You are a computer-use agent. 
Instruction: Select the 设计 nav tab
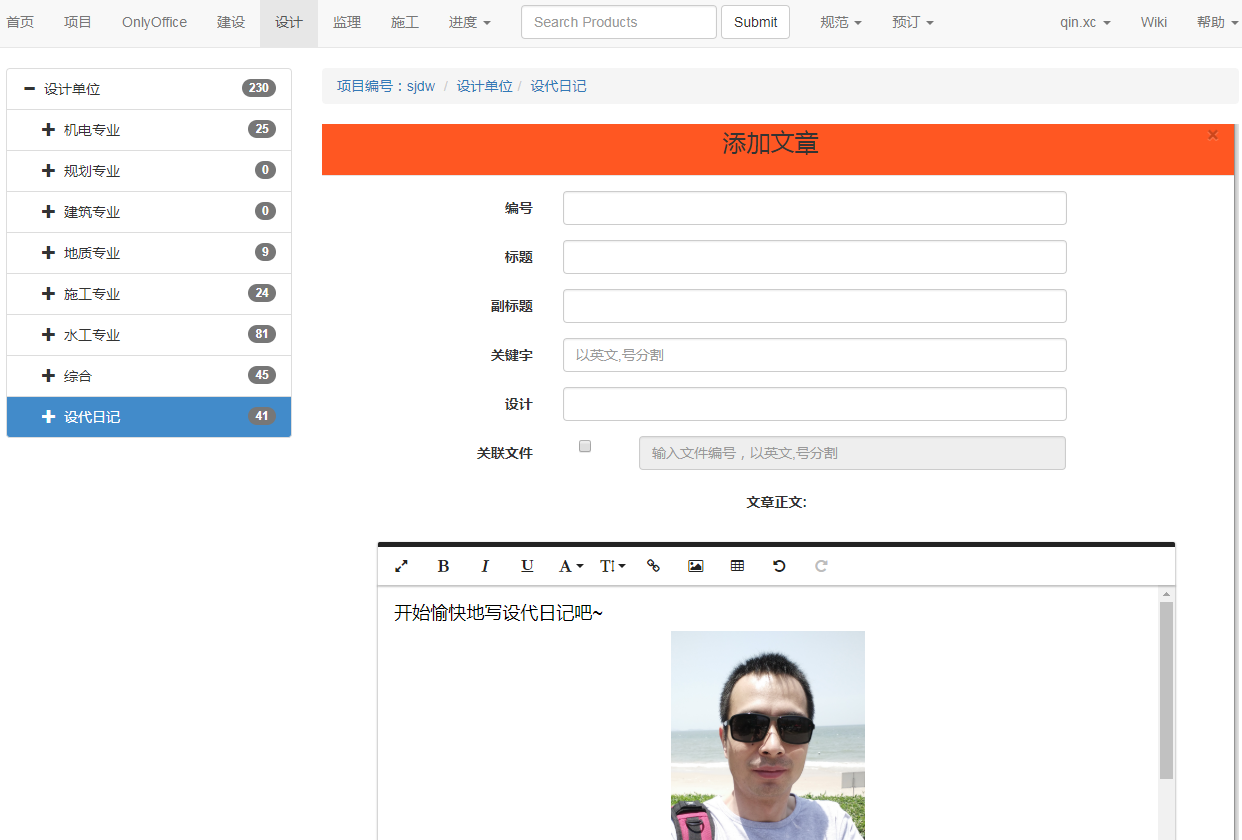289,22
